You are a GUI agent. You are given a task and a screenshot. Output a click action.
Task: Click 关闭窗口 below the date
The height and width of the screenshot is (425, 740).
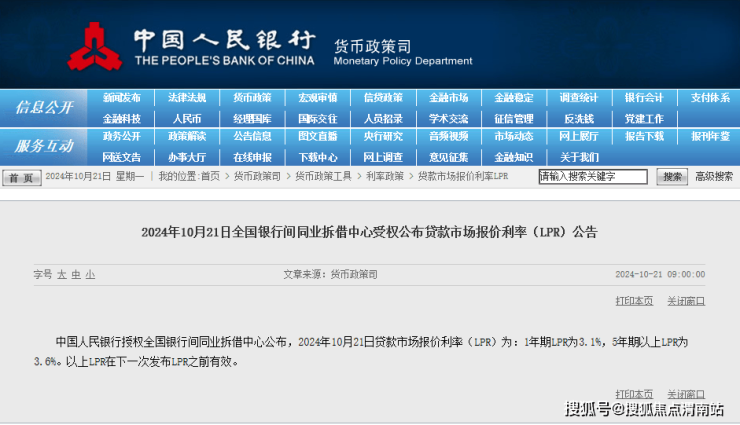[x=686, y=301]
